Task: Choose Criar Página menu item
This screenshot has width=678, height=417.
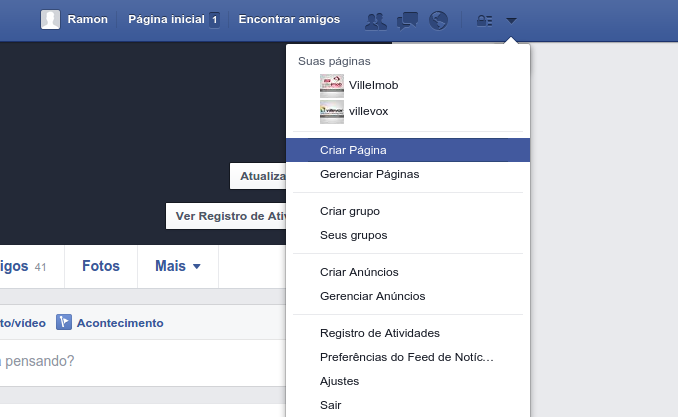Action: click(x=408, y=150)
